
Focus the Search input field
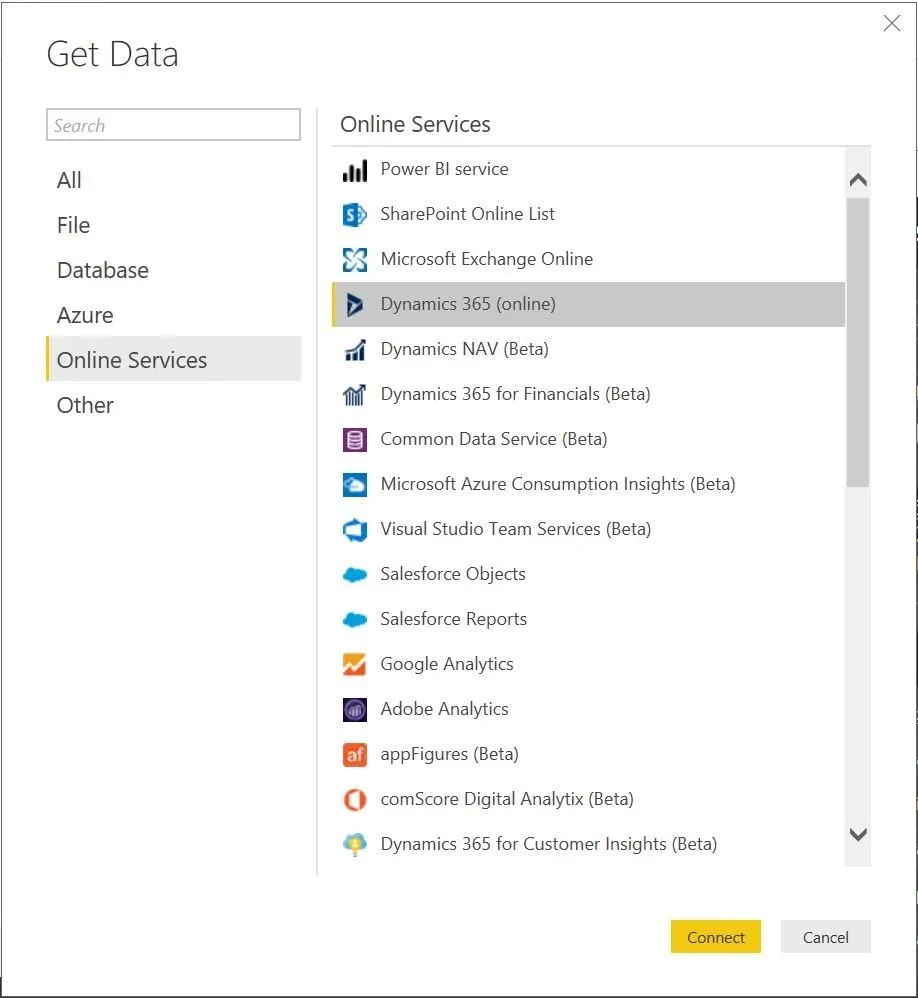click(x=173, y=125)
